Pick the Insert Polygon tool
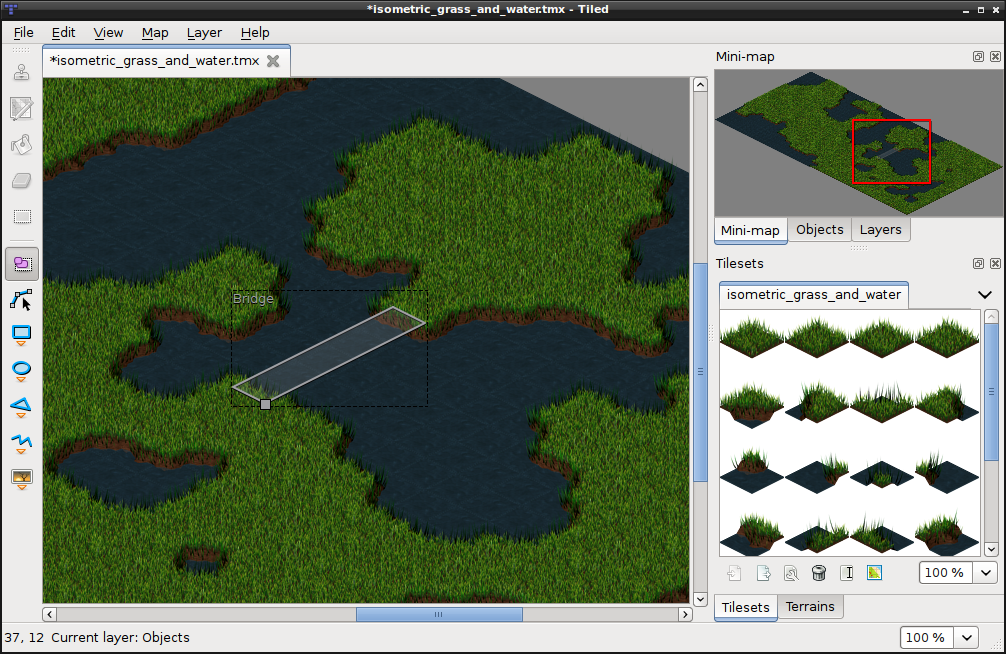The width and height of the screenshot is (1006, 654). [x=21, y=406]
